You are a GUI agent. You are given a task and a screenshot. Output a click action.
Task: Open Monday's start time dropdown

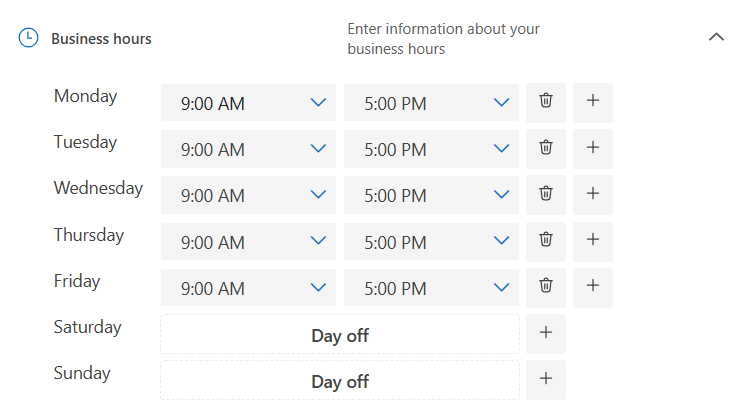[248, 103]
